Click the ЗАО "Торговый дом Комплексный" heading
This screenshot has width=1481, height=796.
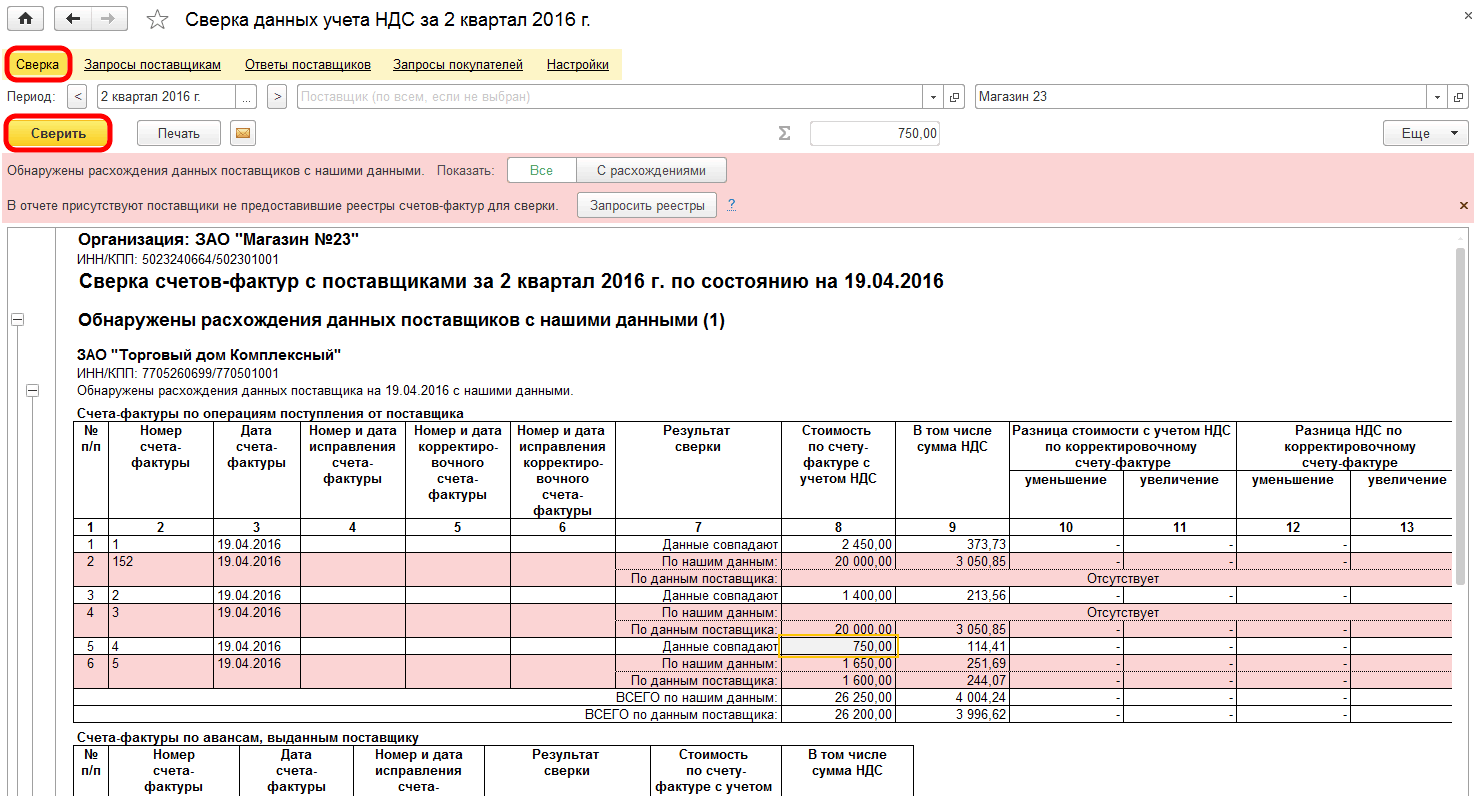coord(209,354)
